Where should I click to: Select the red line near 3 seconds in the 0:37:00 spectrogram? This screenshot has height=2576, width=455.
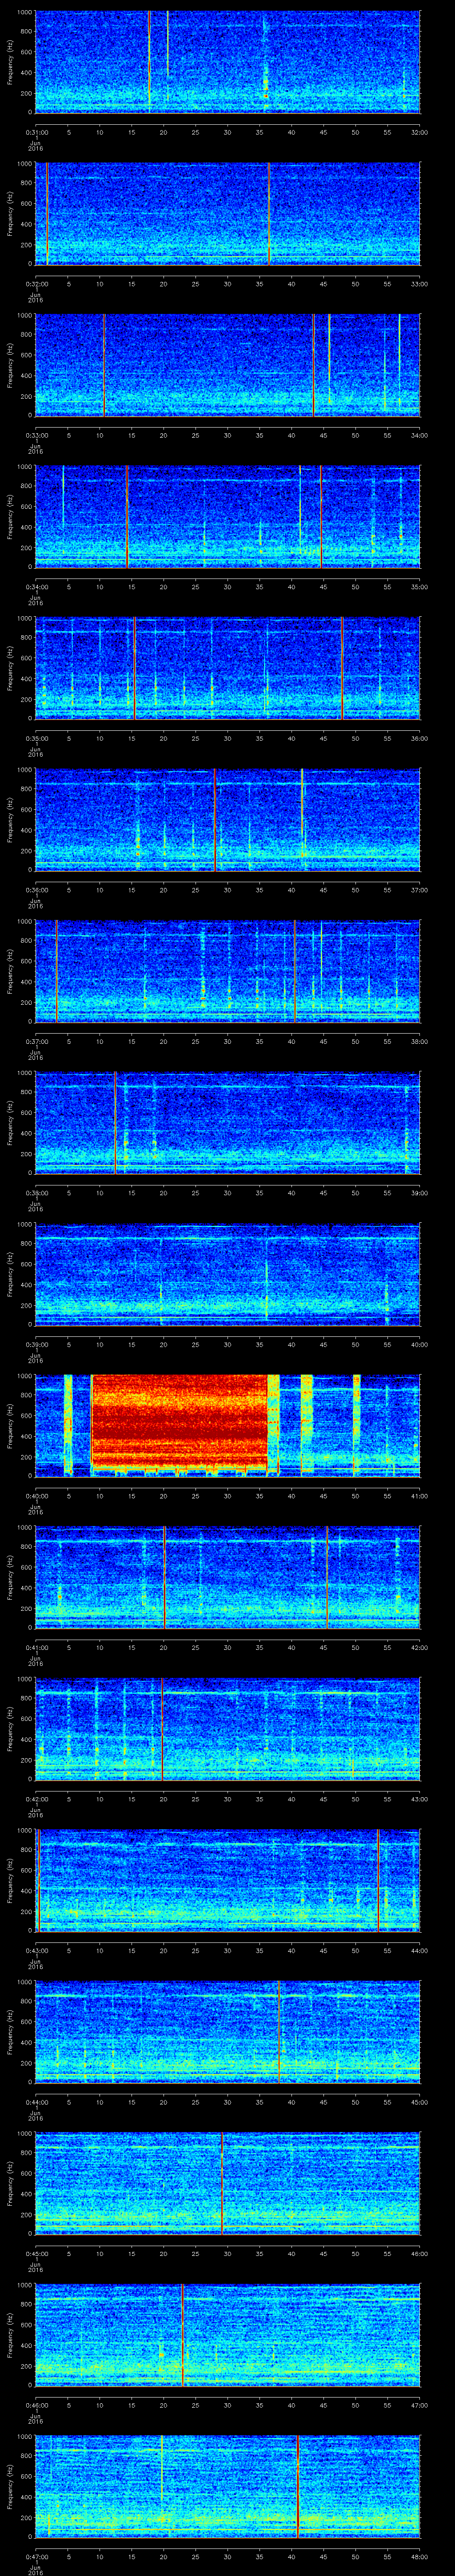tap(57, 970)
